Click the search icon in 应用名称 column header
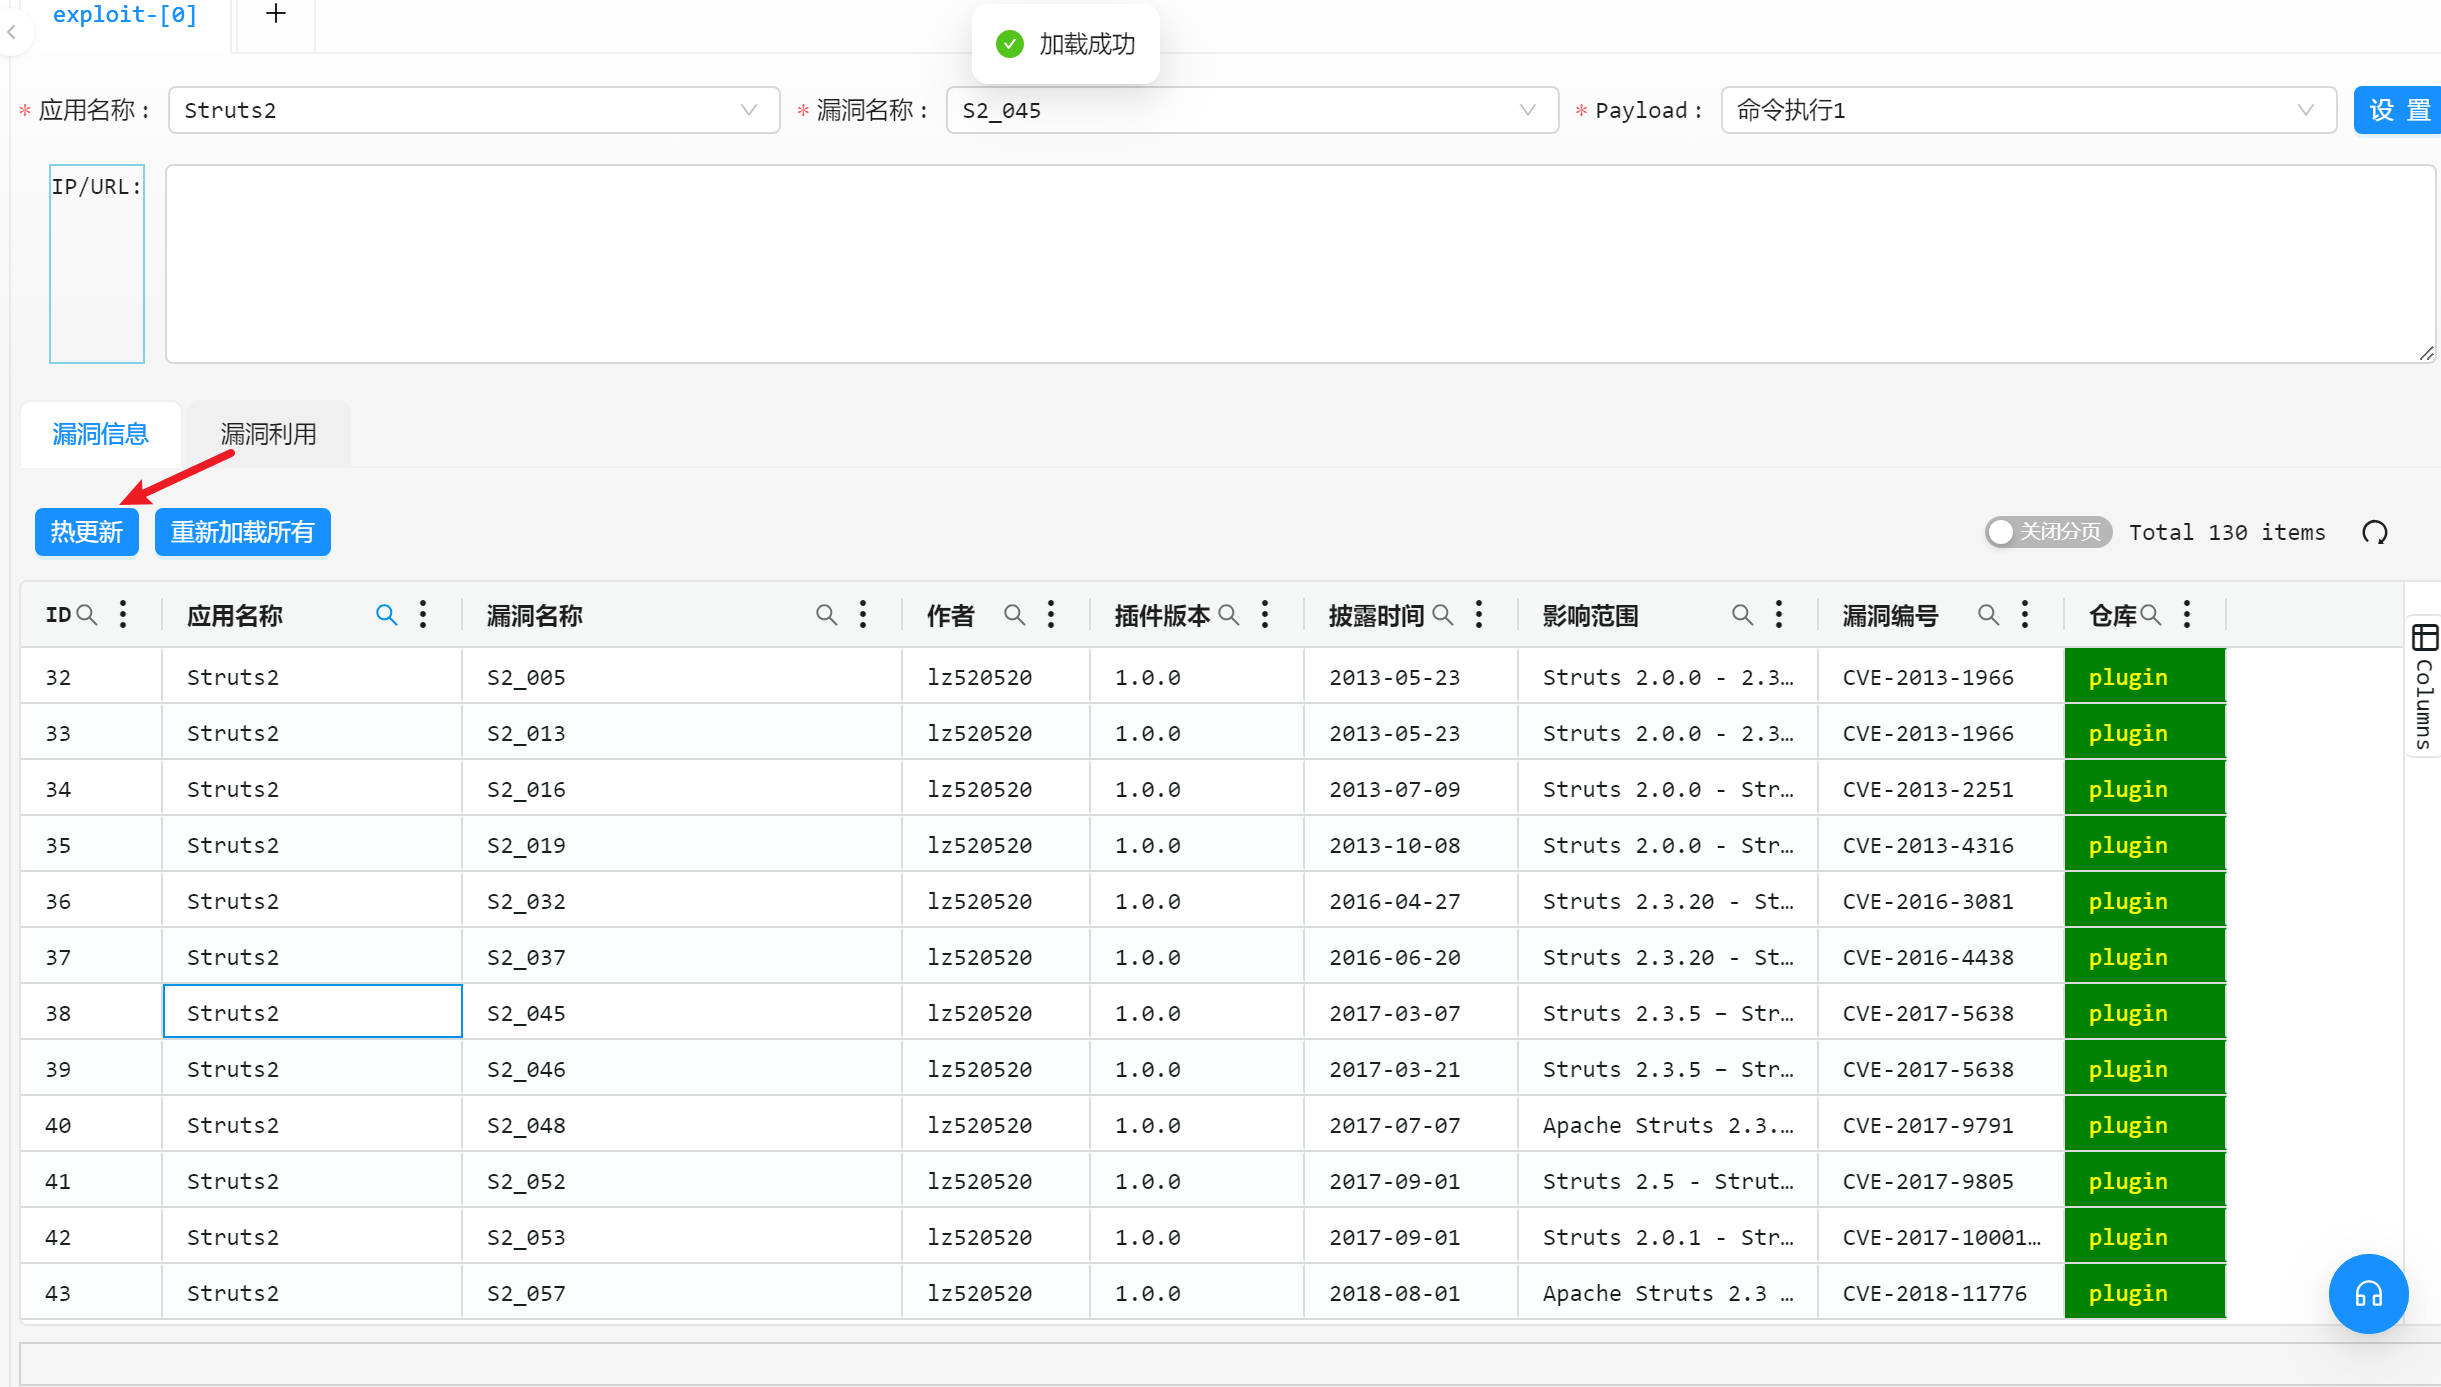The width and height of the screenshot is (2441, 1387). tap(386, 615)
